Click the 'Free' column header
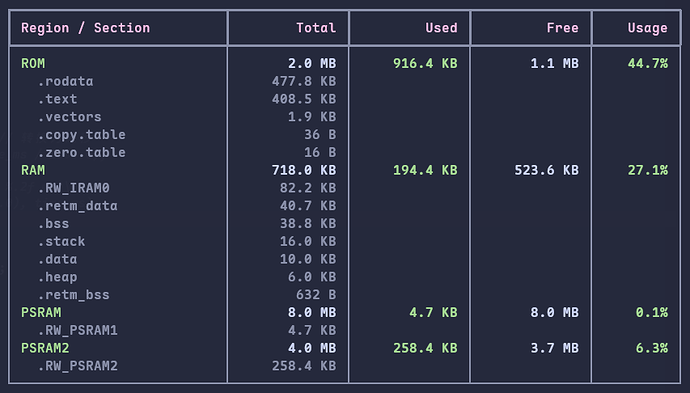This screenshot has width=690, height=393. [x=562, y=28]
